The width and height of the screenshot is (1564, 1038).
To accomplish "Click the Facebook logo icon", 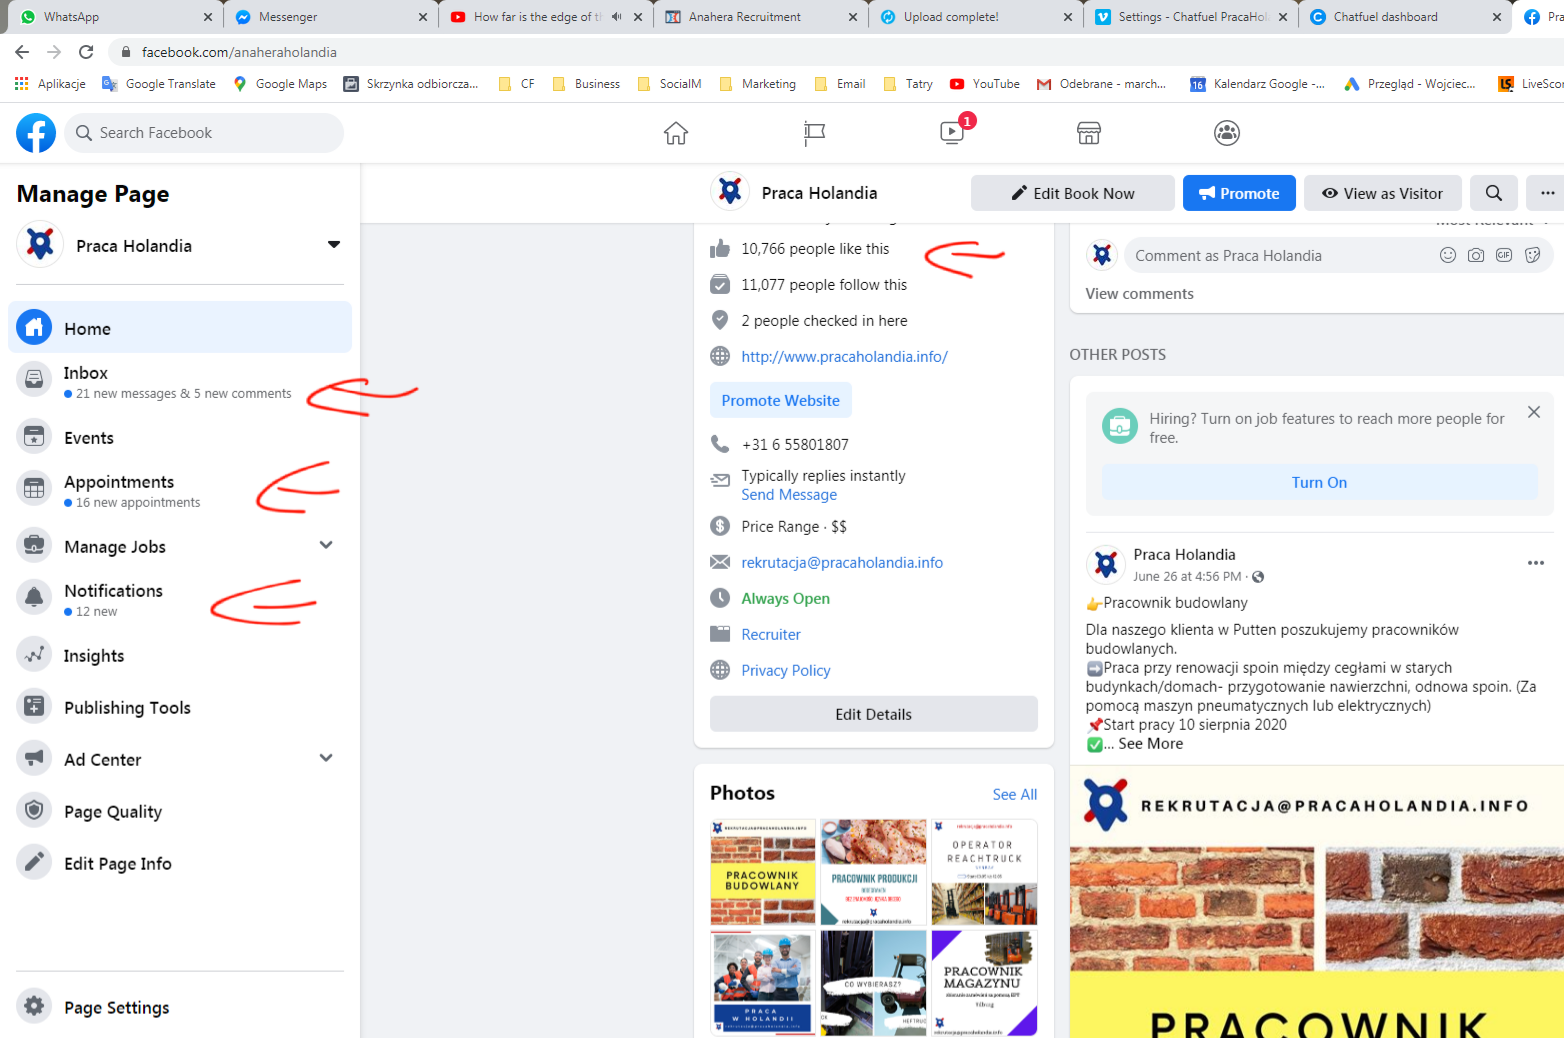I will pyautogui.click(x=36, y=133).
